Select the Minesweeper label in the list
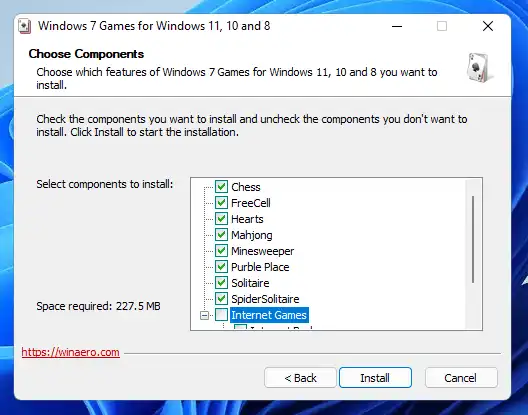Screen dimensions: 528x415 coord(263,251)
